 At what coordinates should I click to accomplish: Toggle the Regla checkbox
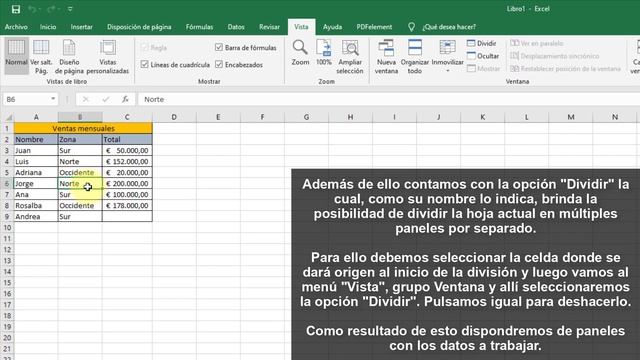144,48
